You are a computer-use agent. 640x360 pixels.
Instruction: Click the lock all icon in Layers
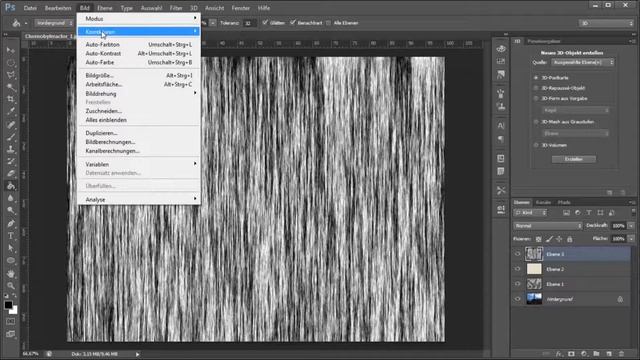point(569,239)
